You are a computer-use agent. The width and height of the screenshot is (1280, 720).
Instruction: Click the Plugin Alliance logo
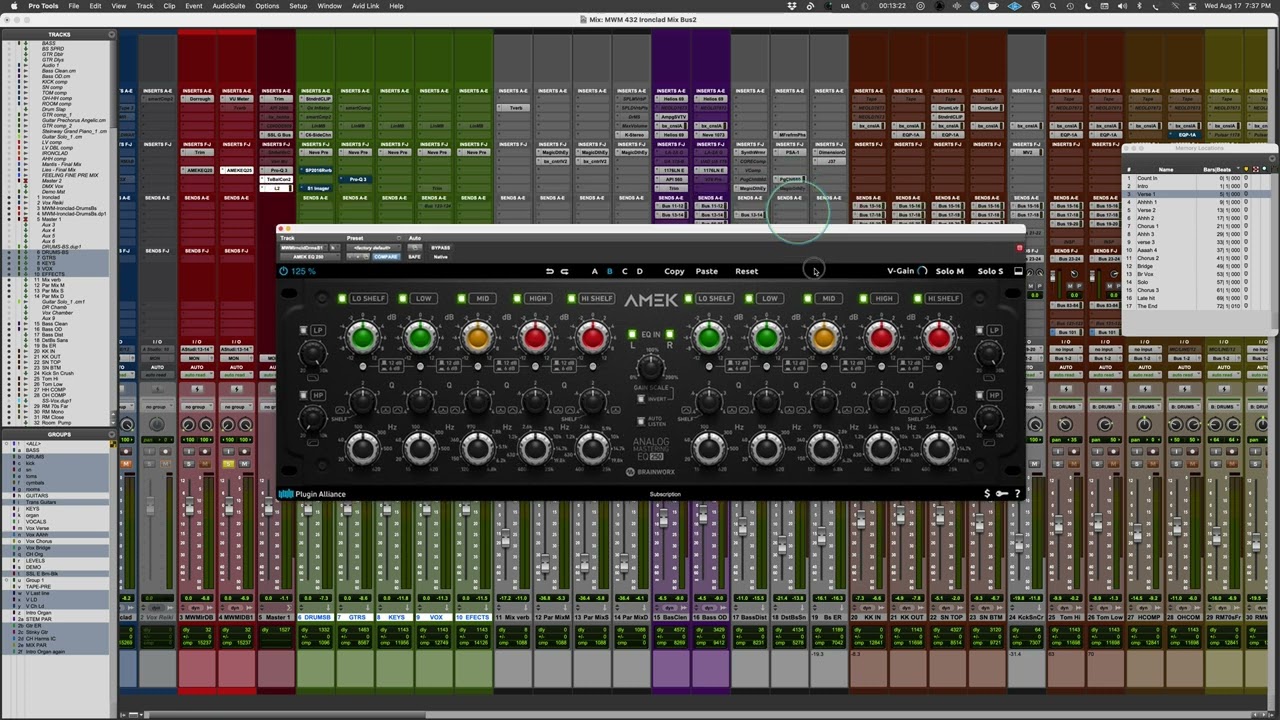pyautogui.click(x=312, y=494)
